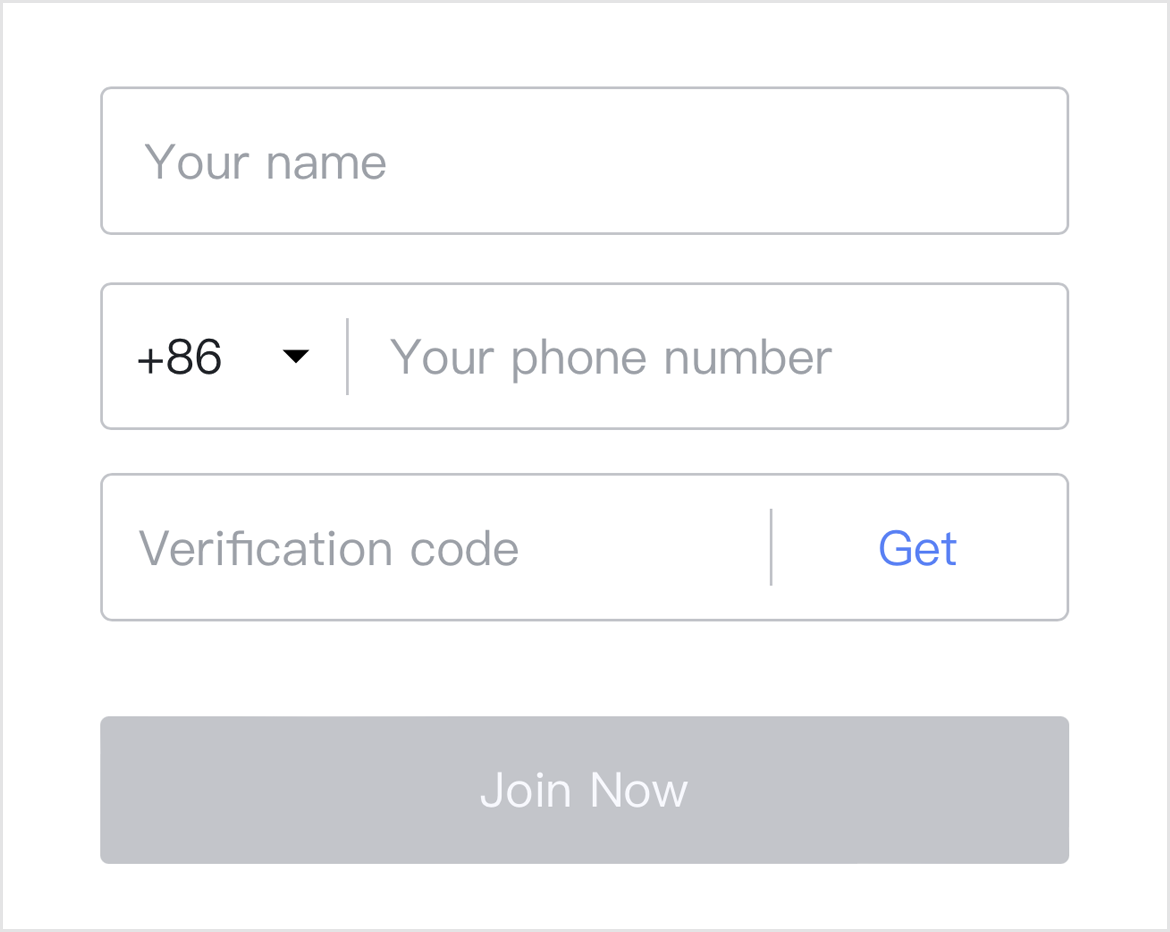
Task: Click the Your name placeholder text
Action: click(x=266, y=160)
